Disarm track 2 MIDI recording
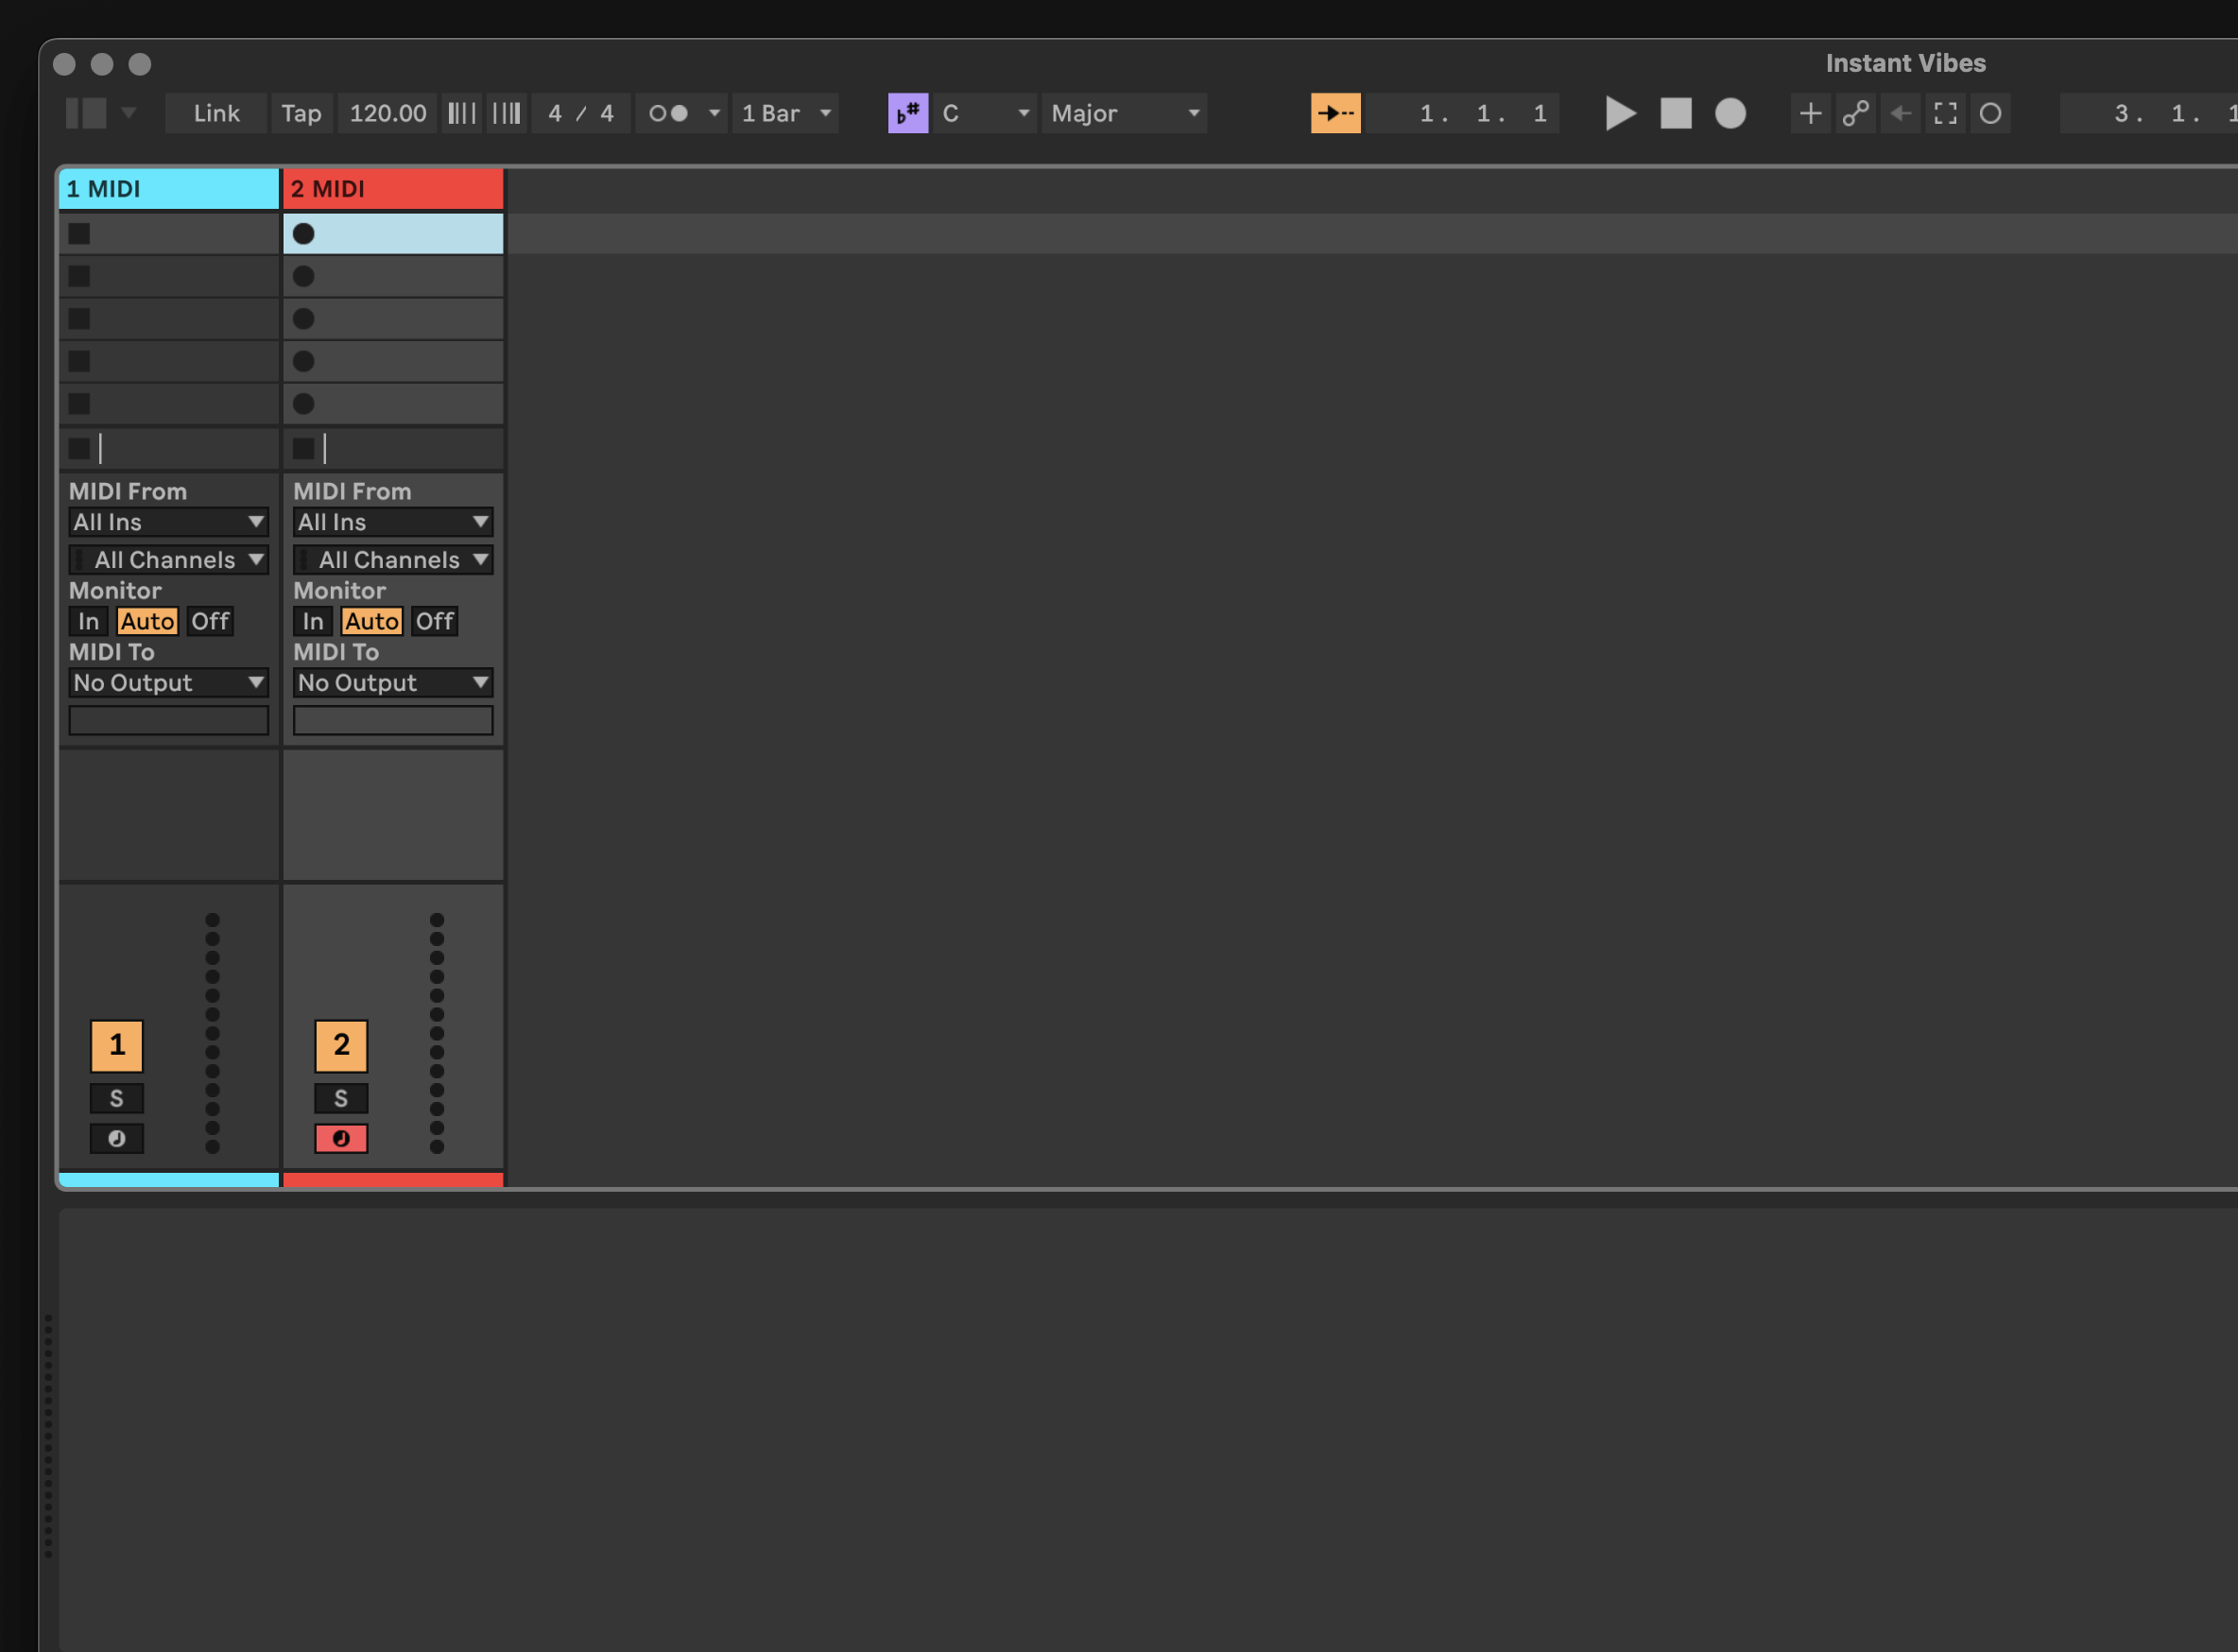This screenshot has height=1652, width=2238. point(341,1139)
